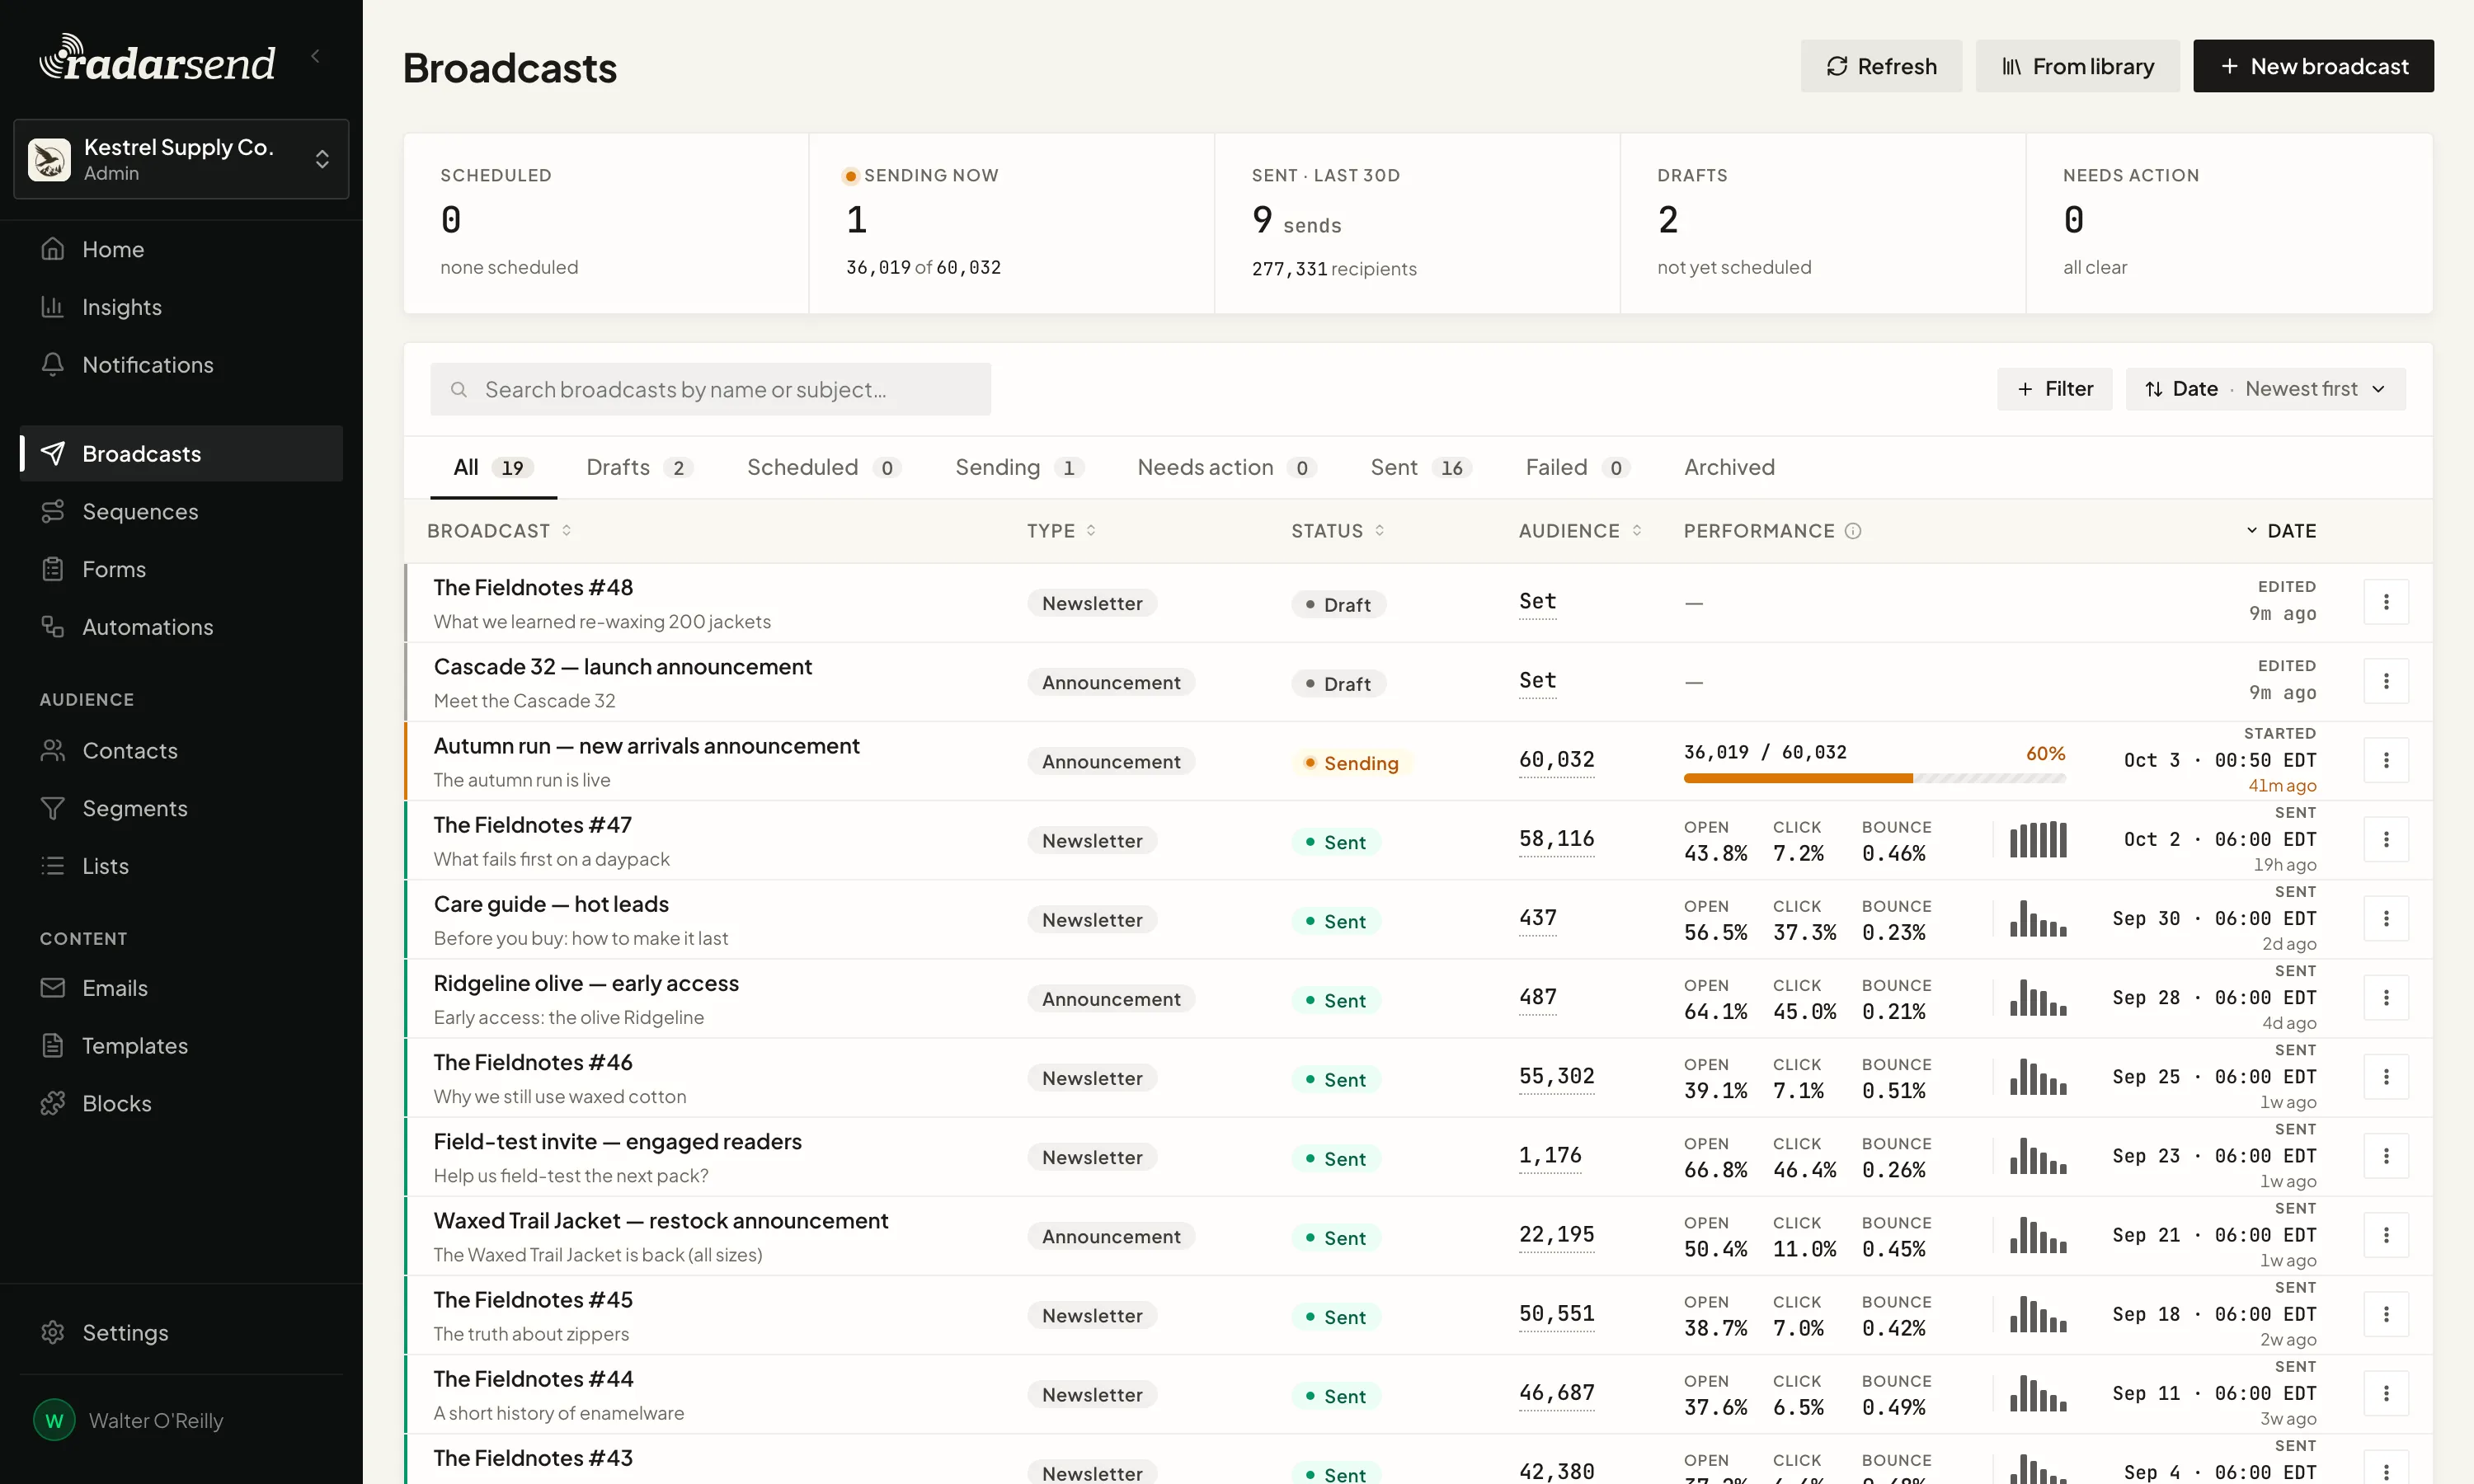Image resolution: width=2474 pixels, height=1484 pixels.
Task: Open the row menu for The Fieldnotes #48
Action: [2386, 602]
